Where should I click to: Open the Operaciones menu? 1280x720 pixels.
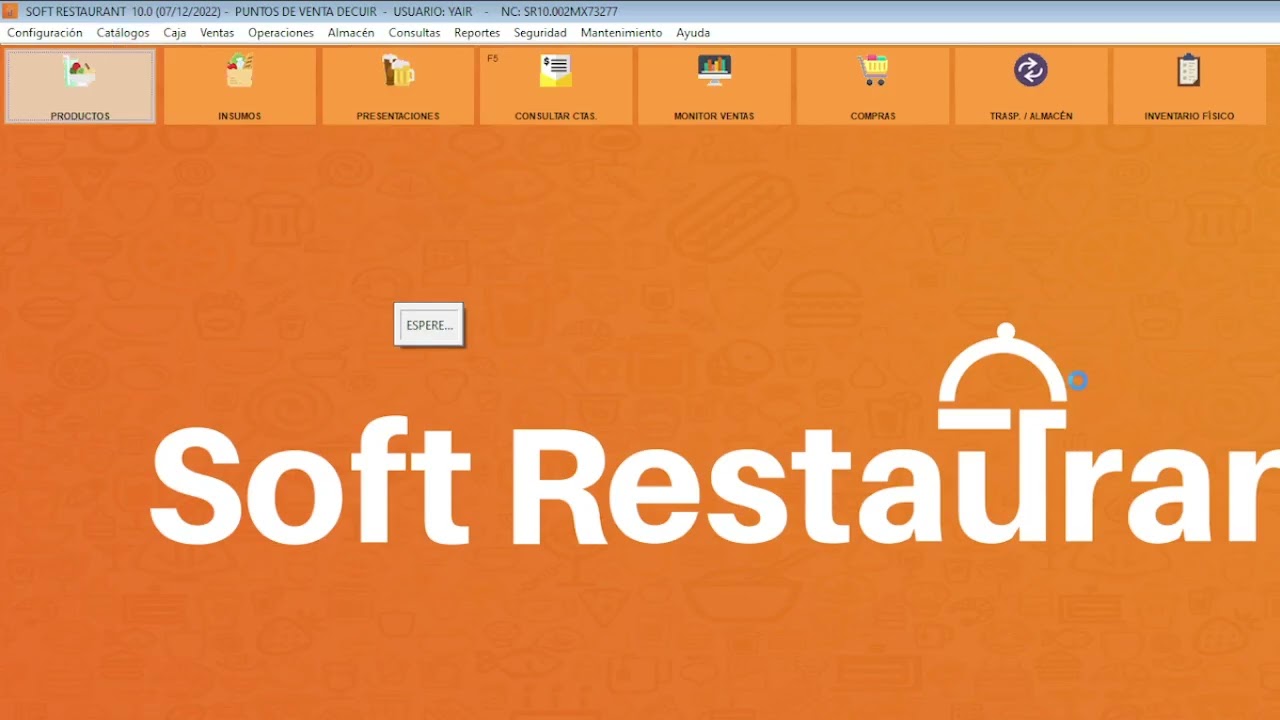tap(281, 33)
